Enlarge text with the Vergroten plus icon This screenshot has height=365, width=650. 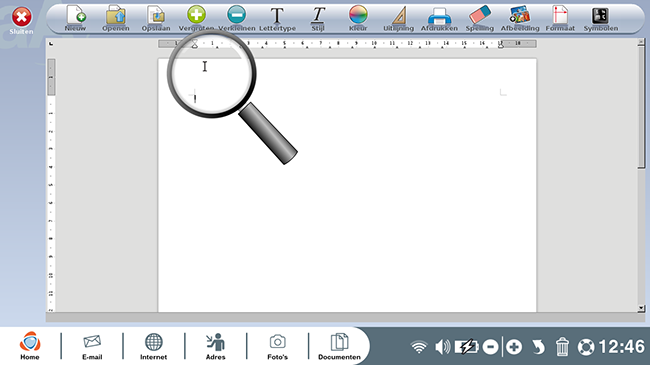[x=196, y=18]
